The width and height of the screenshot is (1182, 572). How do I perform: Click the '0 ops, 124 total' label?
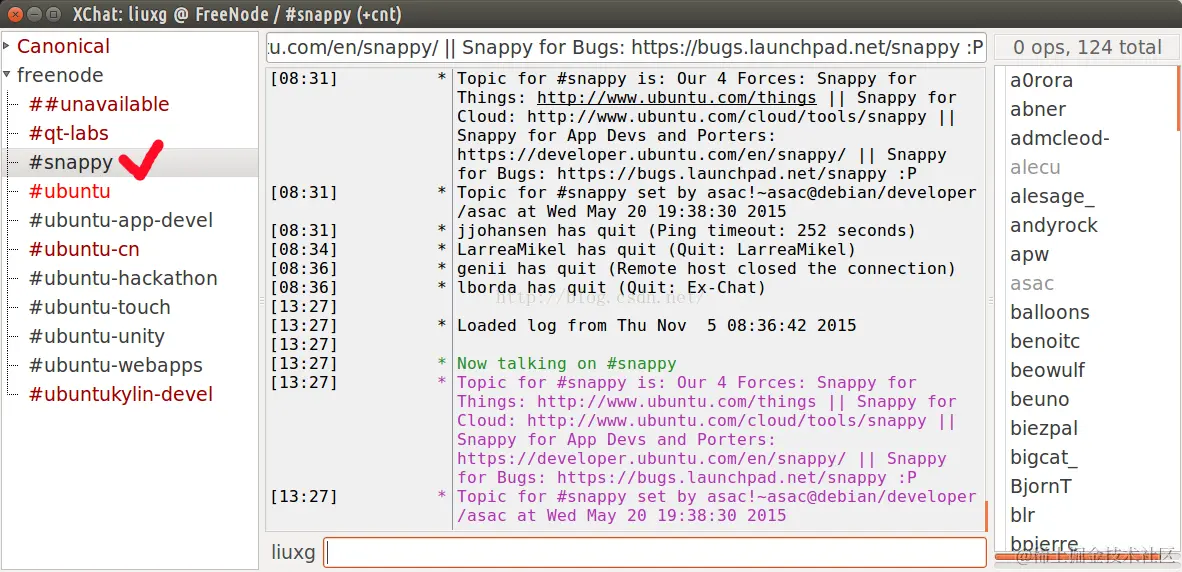pos(1087,48)
